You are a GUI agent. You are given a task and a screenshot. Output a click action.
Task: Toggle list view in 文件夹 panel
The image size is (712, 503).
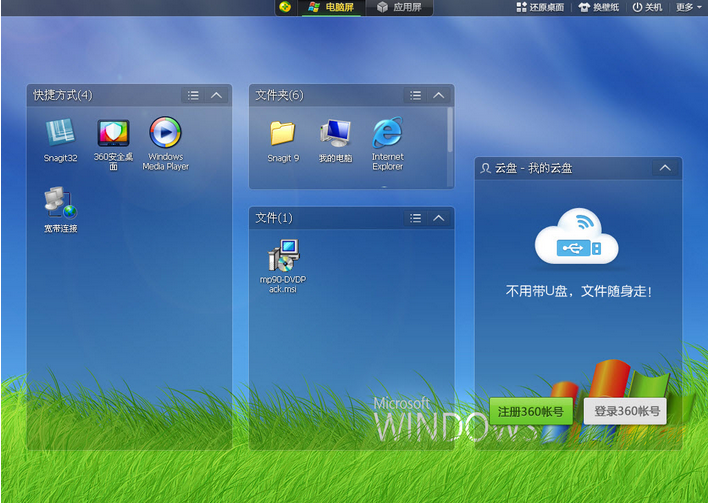[x=415, y=95]
